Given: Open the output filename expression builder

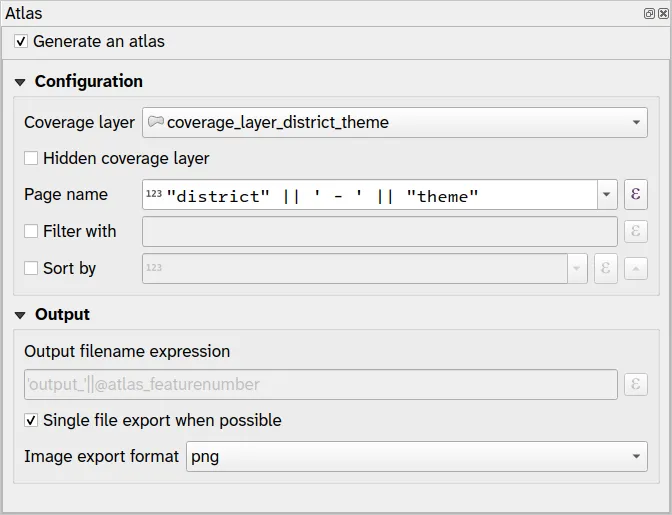Looking at the screenshot, I should tap(636, 384).
